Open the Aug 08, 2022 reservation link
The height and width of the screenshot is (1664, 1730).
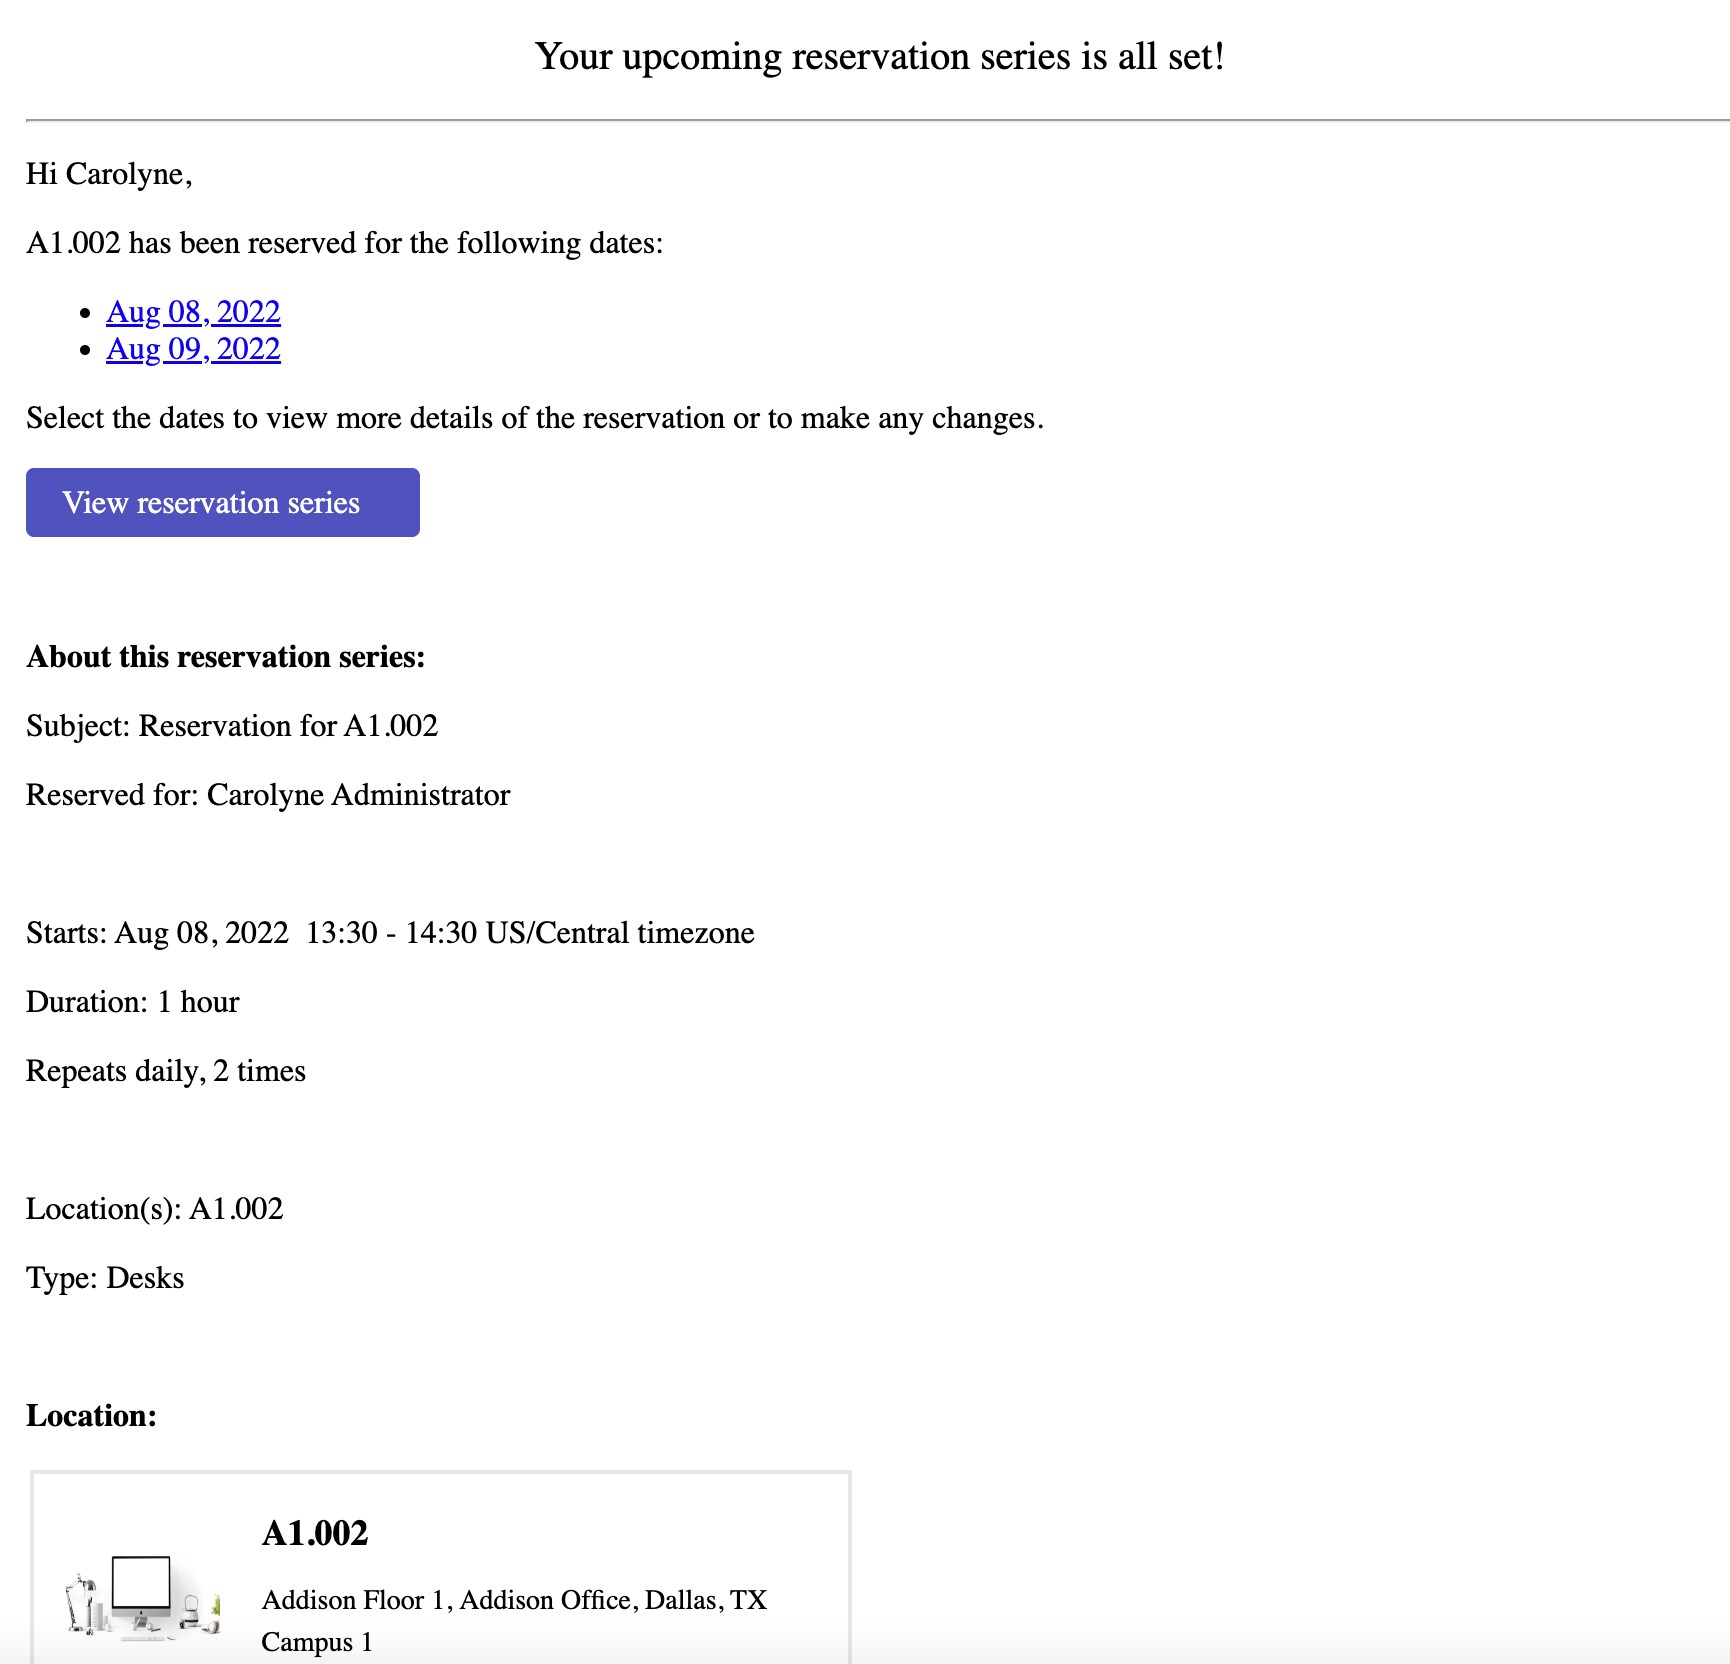pyautogui.click(x=193, y=312)
